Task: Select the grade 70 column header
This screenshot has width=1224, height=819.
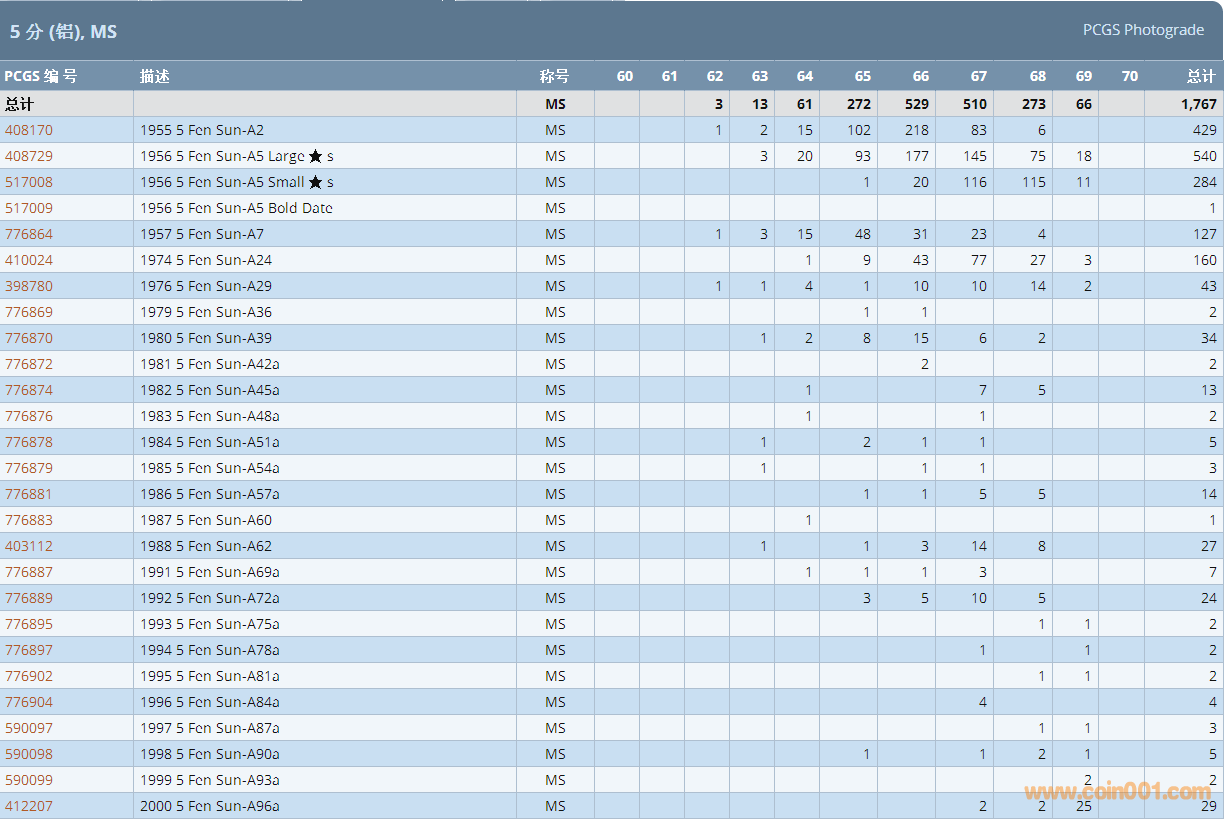Action: (1129, 76)
